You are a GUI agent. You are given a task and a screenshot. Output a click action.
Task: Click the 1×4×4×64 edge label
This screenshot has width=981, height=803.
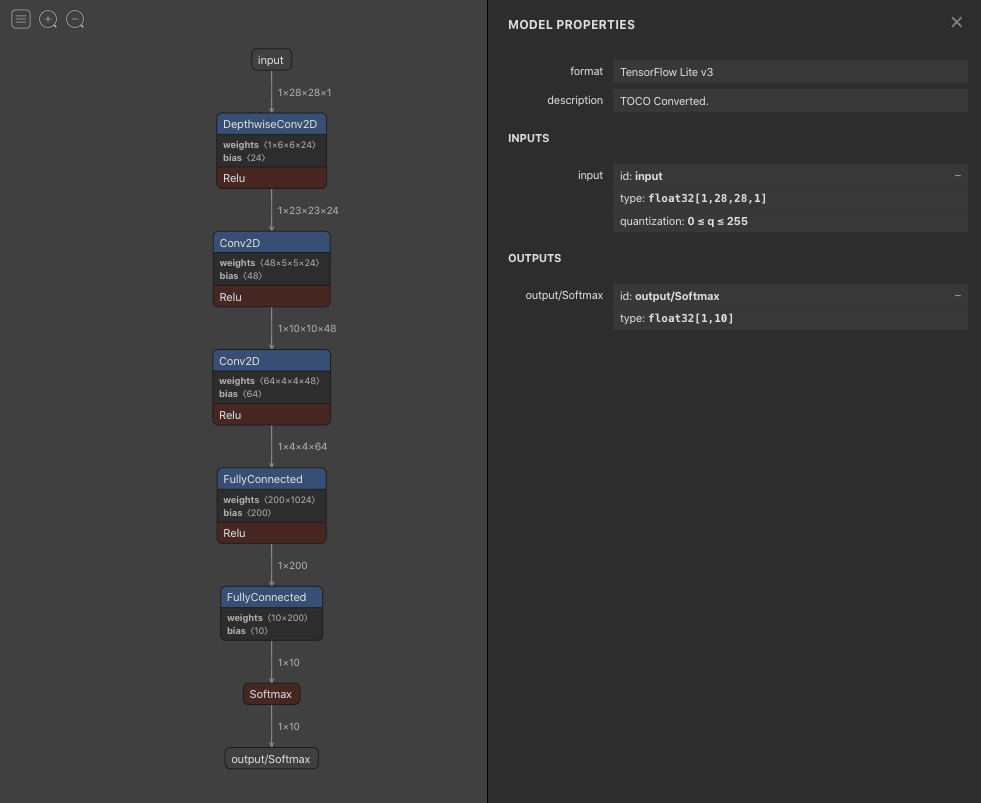(x=302, y=446)
